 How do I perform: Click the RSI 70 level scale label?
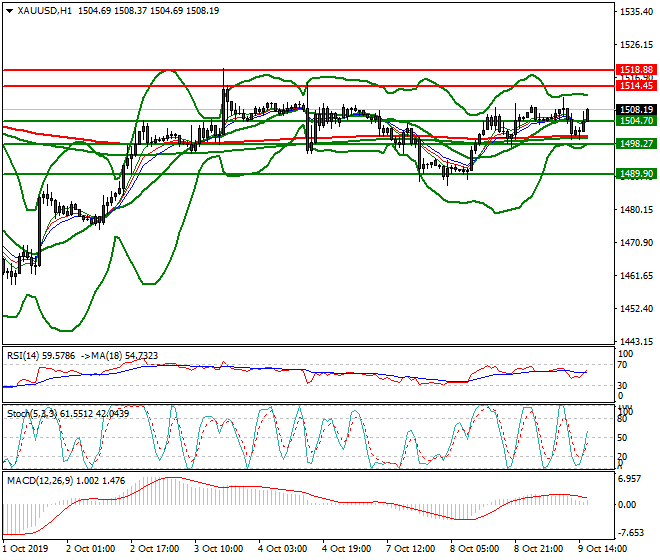point(622,365)
